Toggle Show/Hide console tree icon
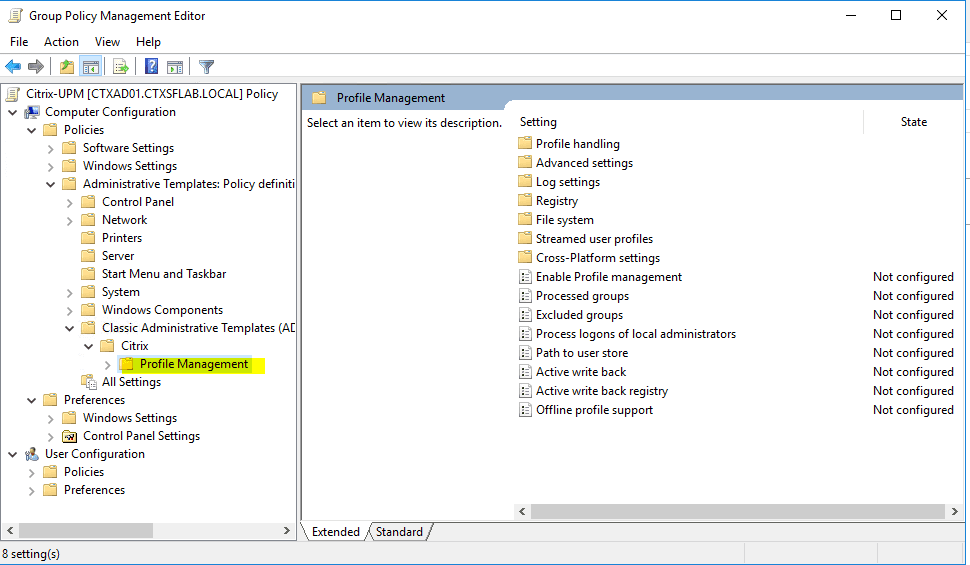The image size is (970, 565). pyautogui.click(x=91, y=66)
